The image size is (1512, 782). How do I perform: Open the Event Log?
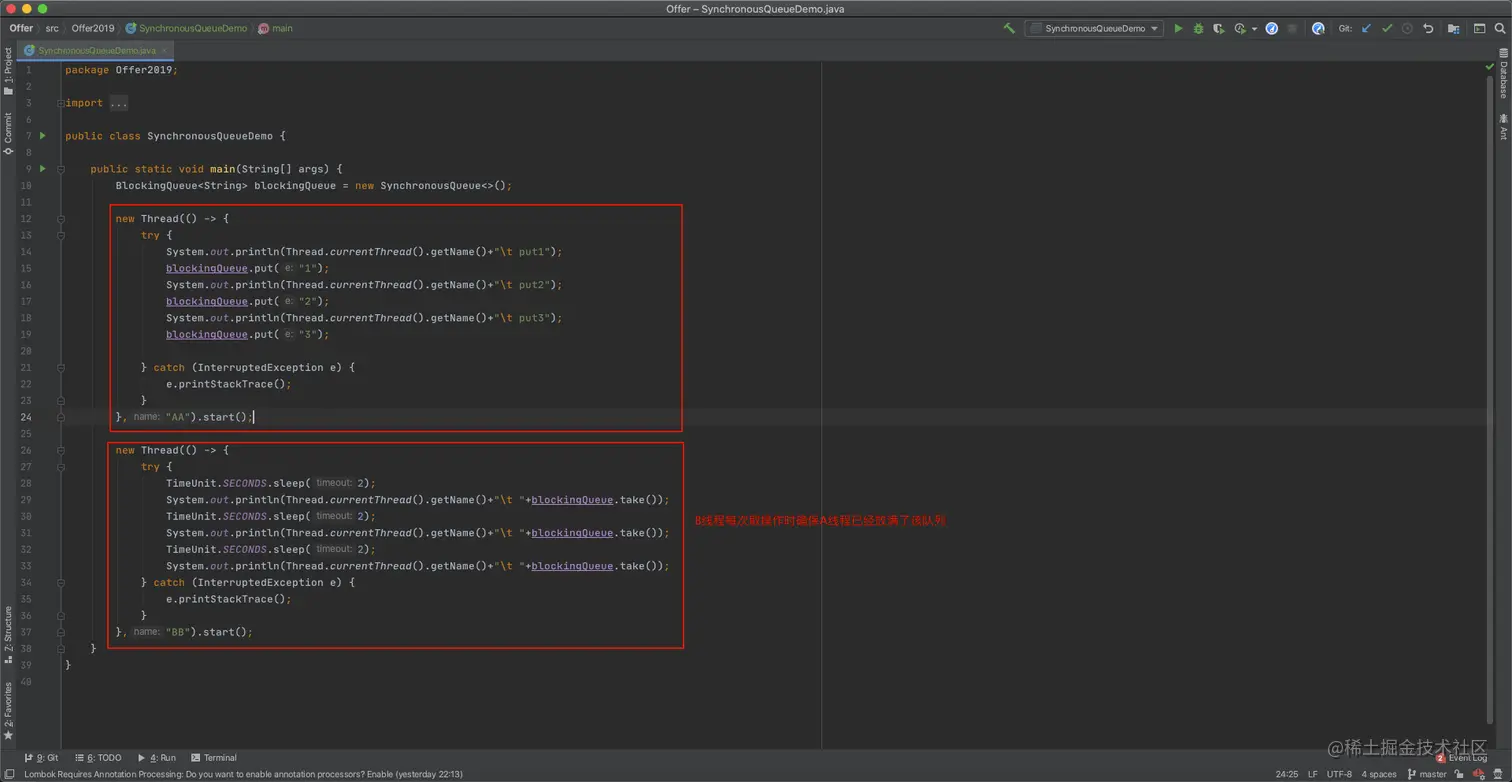coord(1462,758)
